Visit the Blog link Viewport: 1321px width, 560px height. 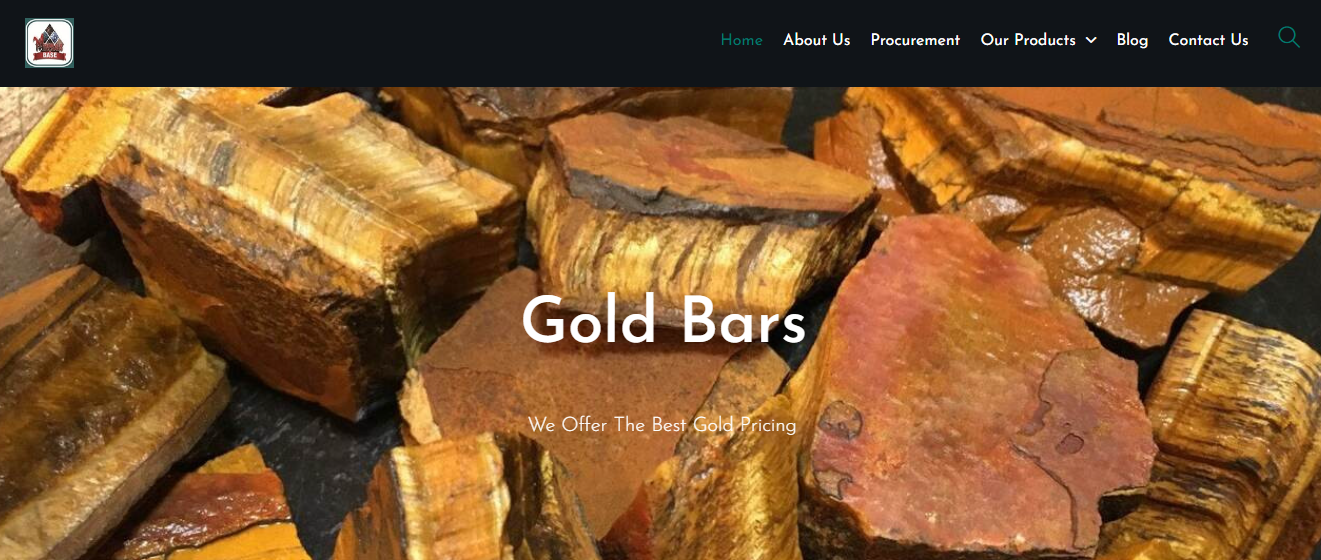(1132, 40)
